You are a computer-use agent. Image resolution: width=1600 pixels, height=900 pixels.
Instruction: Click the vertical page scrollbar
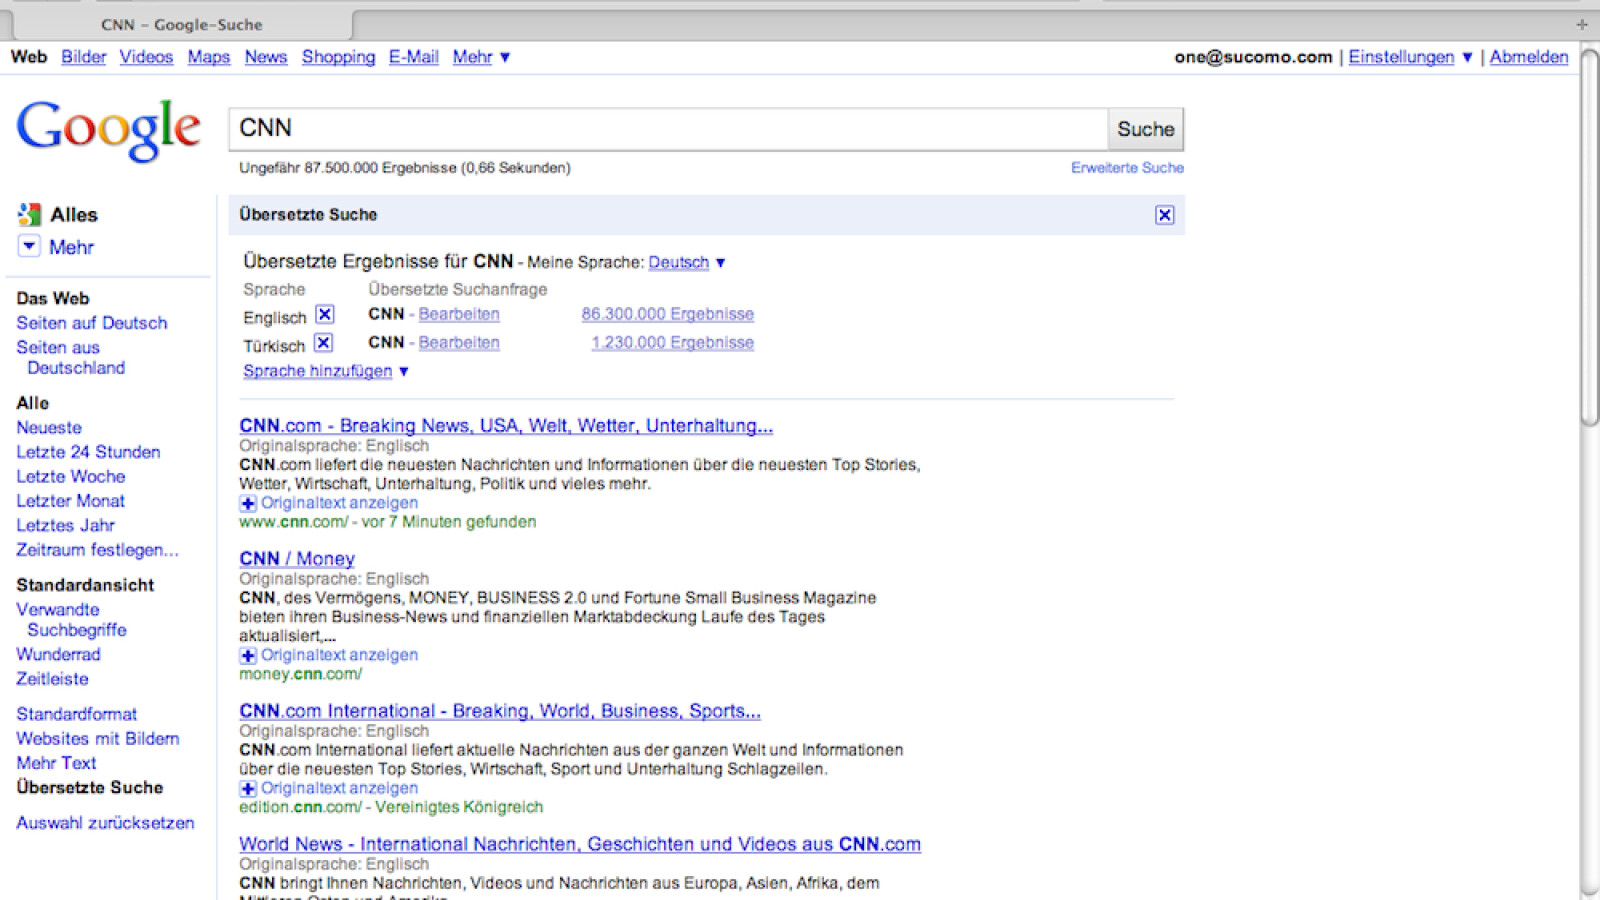(x=1588, y=240)
